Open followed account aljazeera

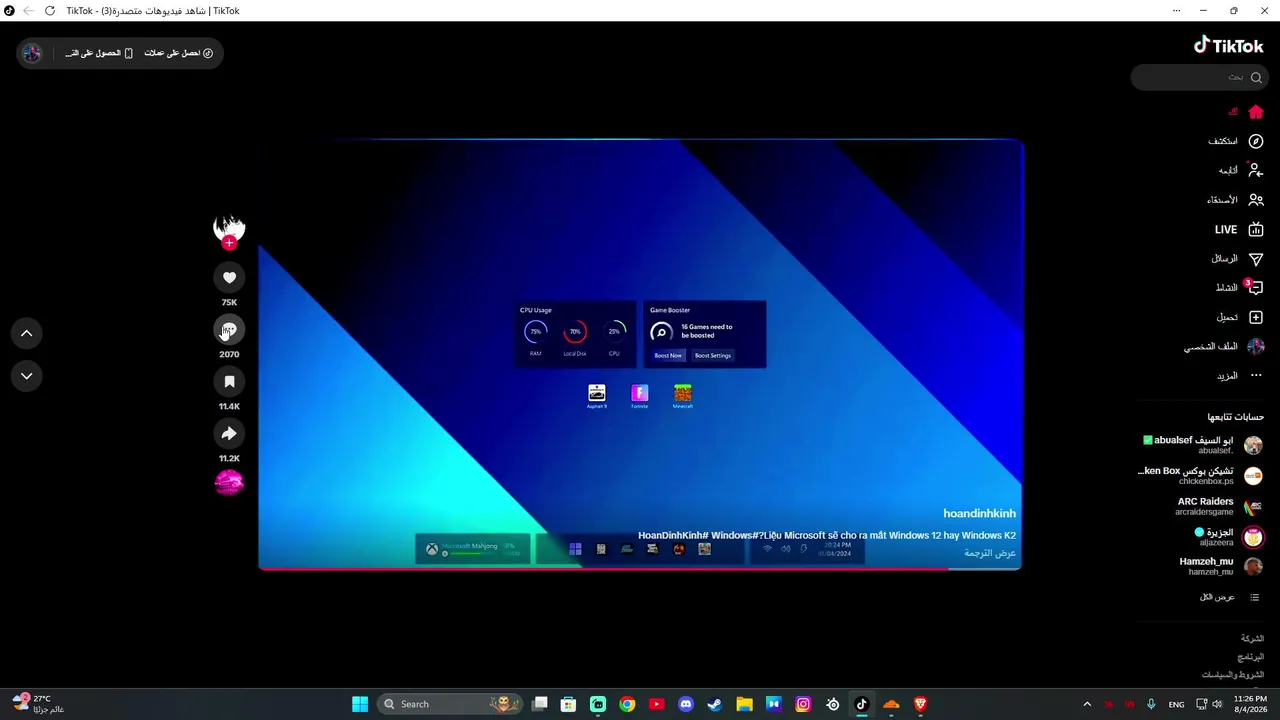[x=1230, y=537]
